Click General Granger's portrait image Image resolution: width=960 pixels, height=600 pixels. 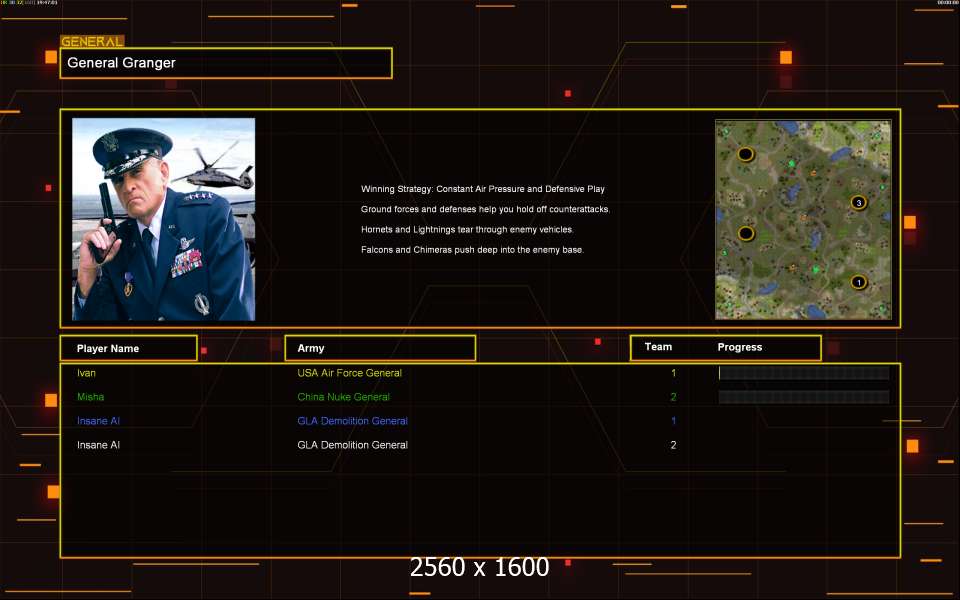[x=163, y=219]
